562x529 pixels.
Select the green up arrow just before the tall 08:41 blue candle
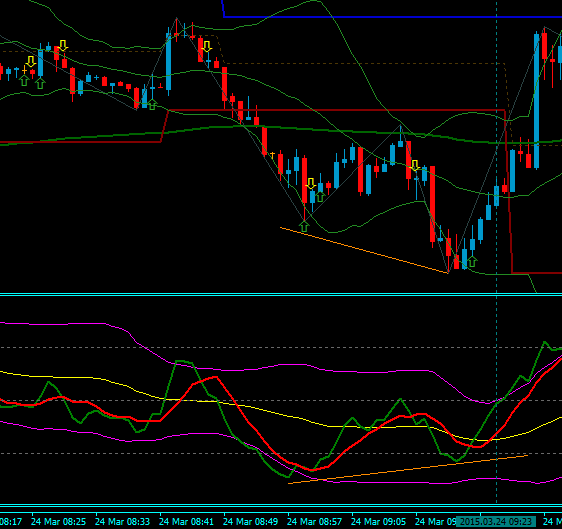click(x=152, y=104)
